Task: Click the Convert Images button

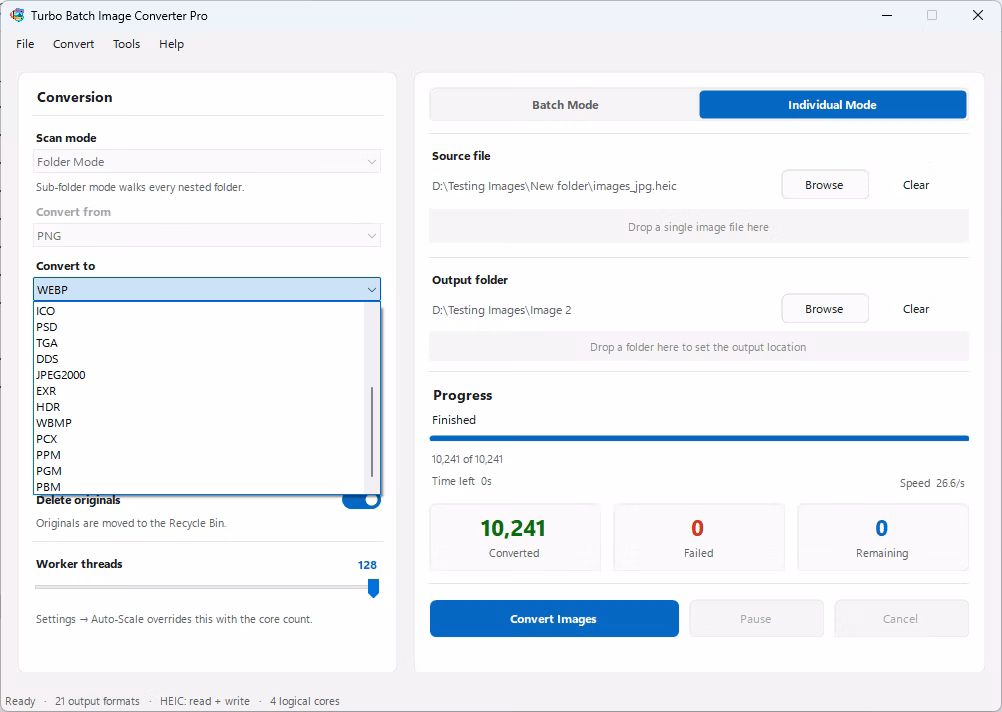Action: pos(554,619)
